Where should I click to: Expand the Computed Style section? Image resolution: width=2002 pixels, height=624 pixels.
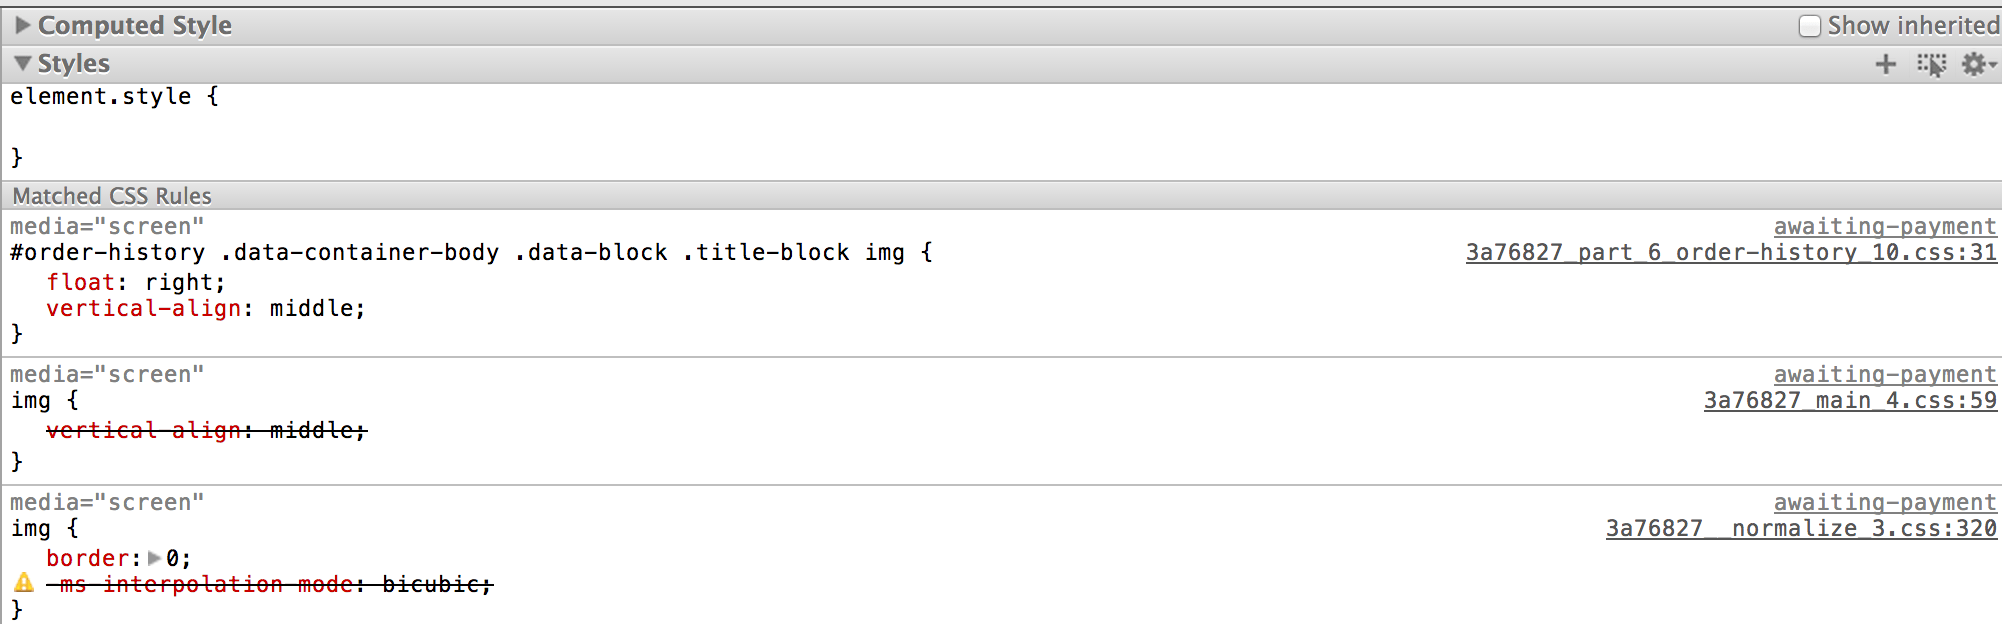pyautogui.click(x=22, y=25)
